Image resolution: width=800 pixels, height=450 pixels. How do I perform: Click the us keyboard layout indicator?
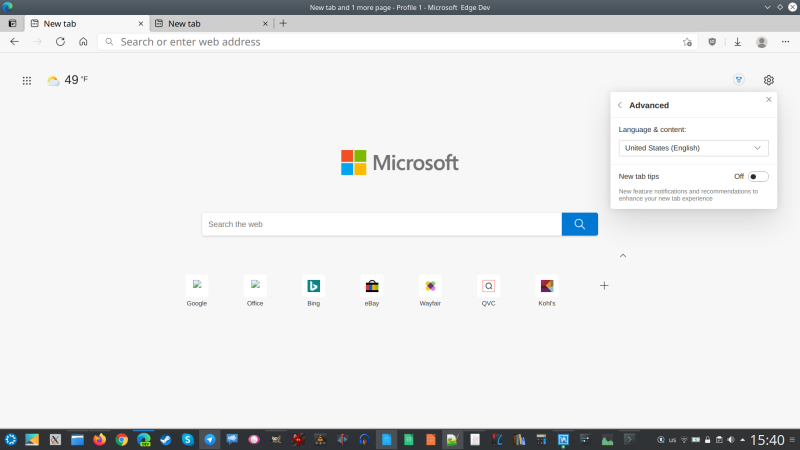tap(672, 440)
